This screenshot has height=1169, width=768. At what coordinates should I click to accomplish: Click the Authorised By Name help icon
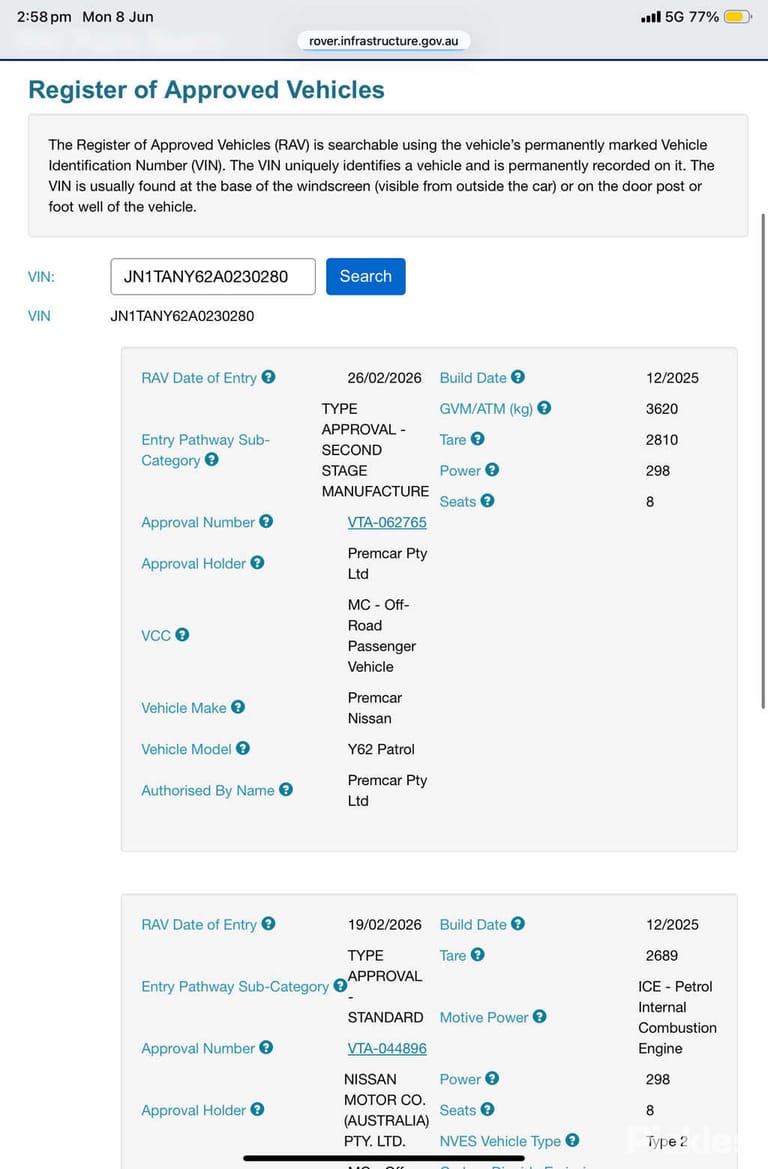tap(286, 790)
